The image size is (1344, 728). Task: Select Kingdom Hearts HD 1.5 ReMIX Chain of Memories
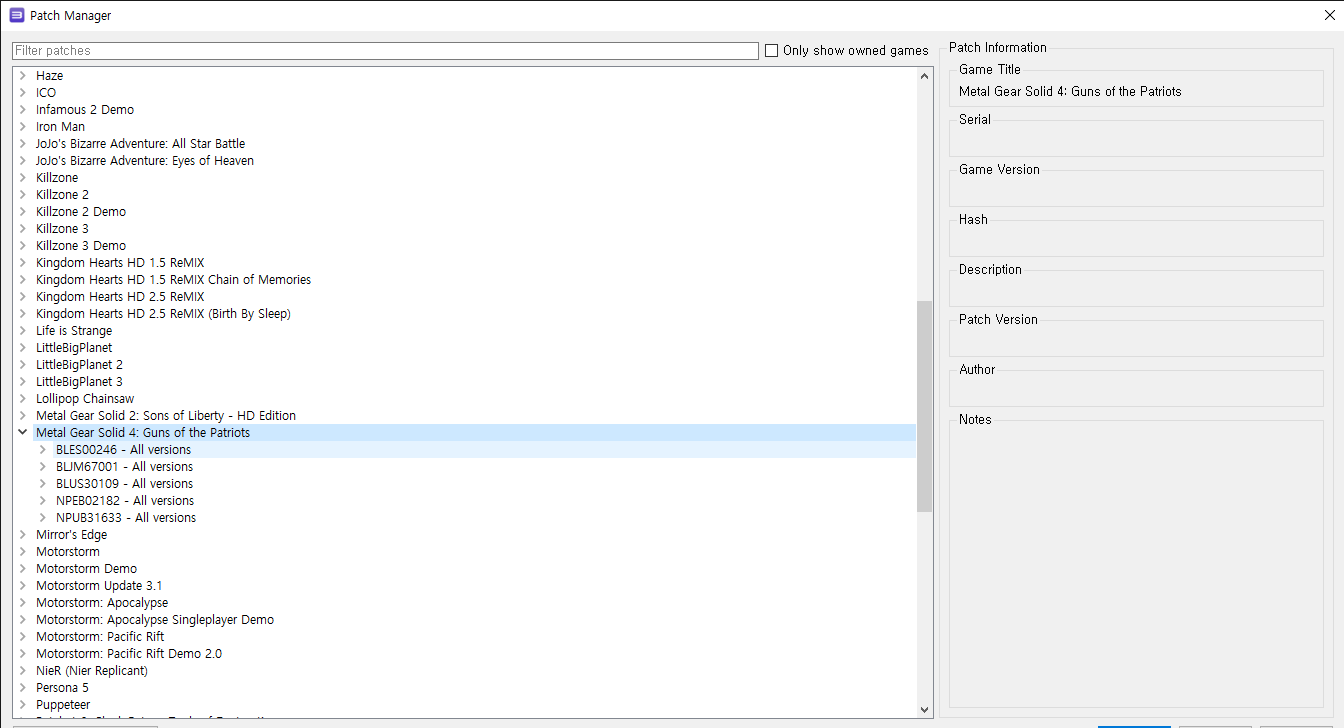click(x=173, y=280)
